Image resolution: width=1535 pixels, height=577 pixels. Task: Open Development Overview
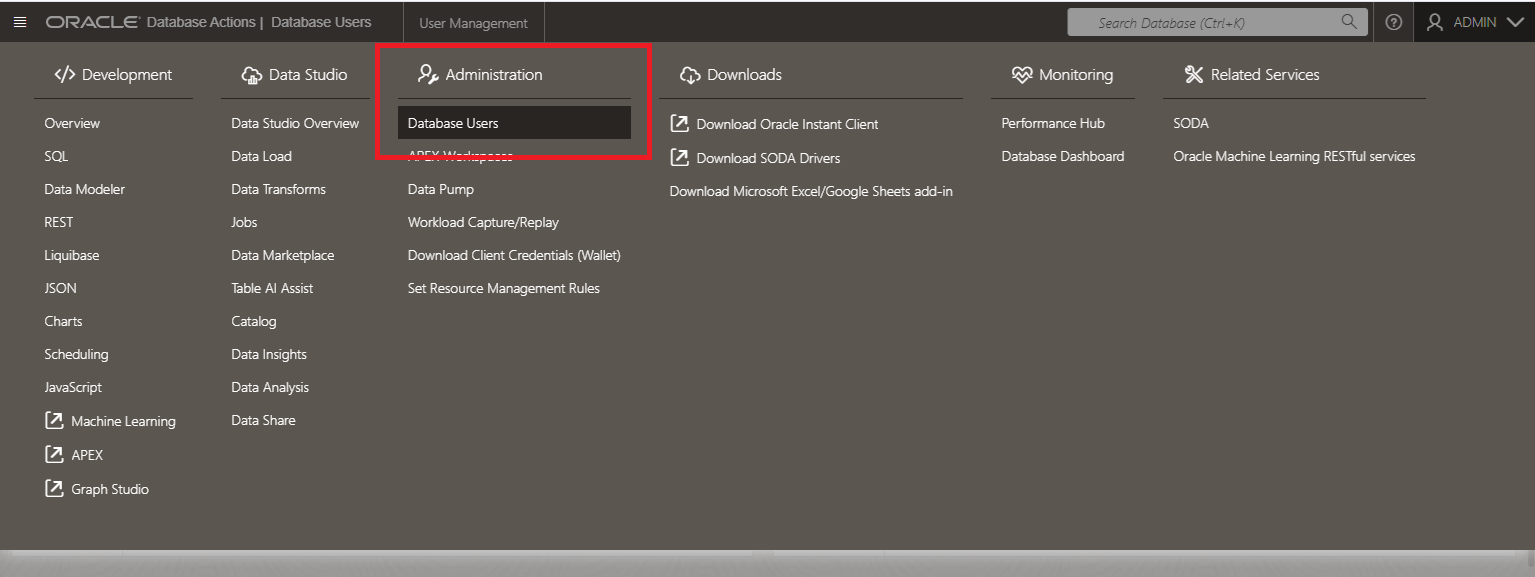coord(72,123)
